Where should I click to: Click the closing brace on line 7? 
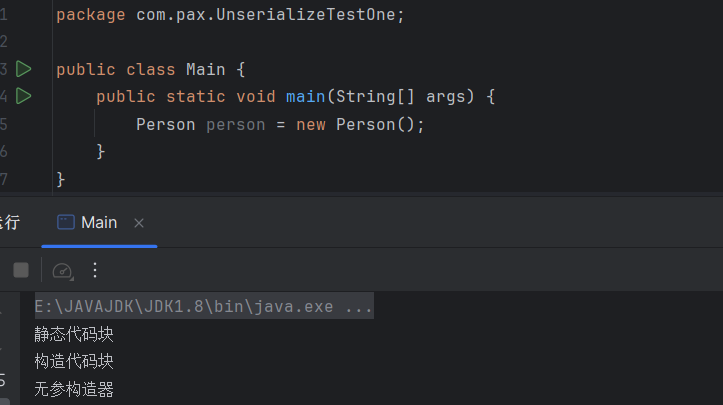pos(60,179)
